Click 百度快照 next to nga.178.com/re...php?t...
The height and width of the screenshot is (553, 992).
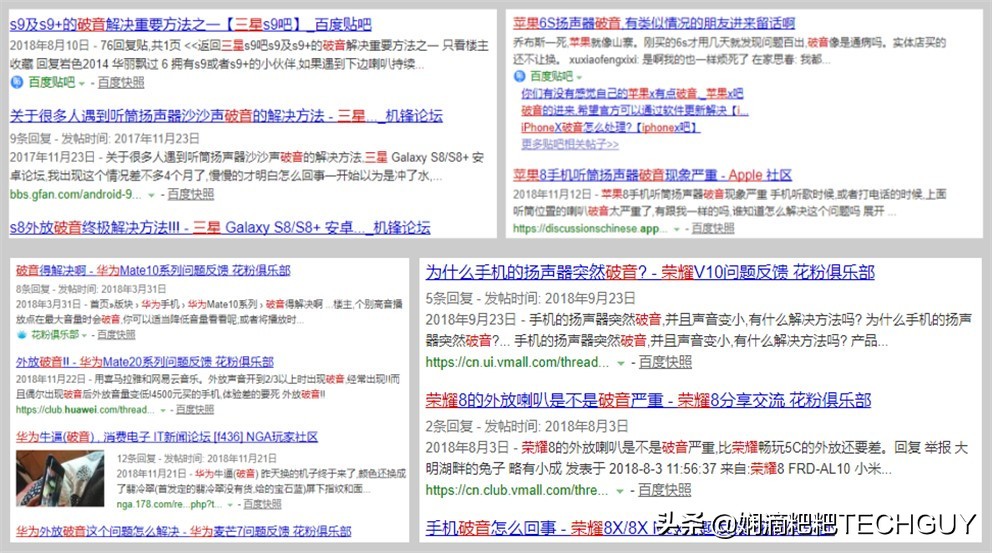coord(263,504)
